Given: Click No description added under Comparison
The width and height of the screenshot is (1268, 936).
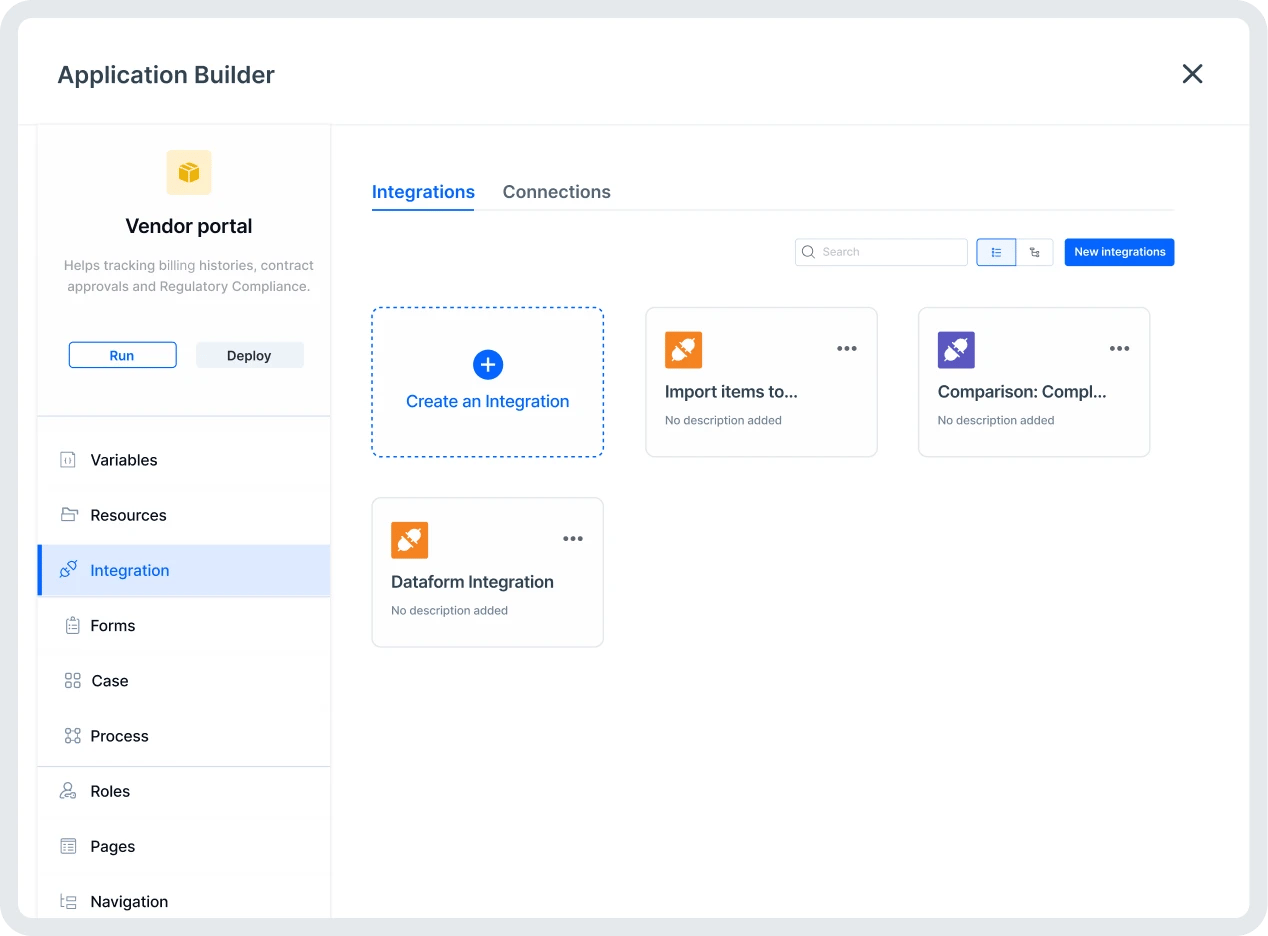Looking at the screenshot, I should coord(996,420).
